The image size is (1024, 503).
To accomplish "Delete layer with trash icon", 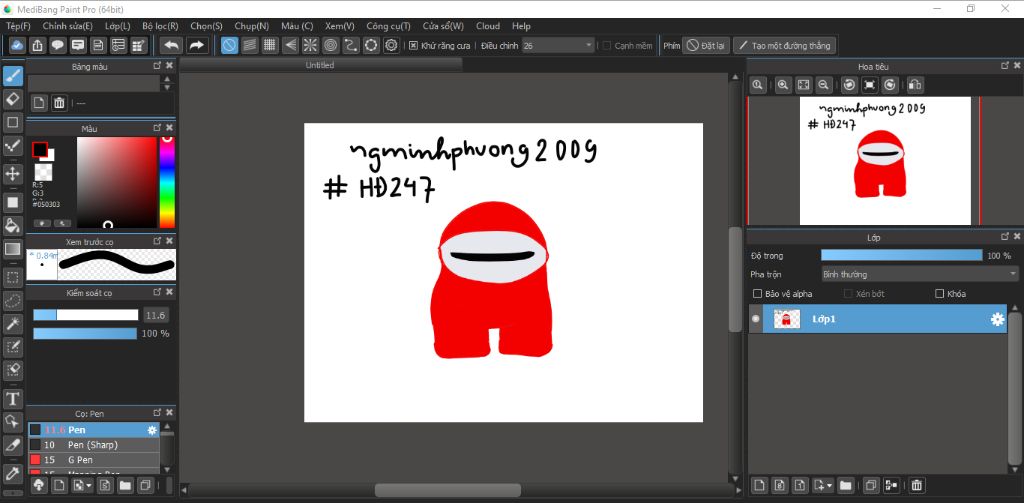I will pos(916,485).
